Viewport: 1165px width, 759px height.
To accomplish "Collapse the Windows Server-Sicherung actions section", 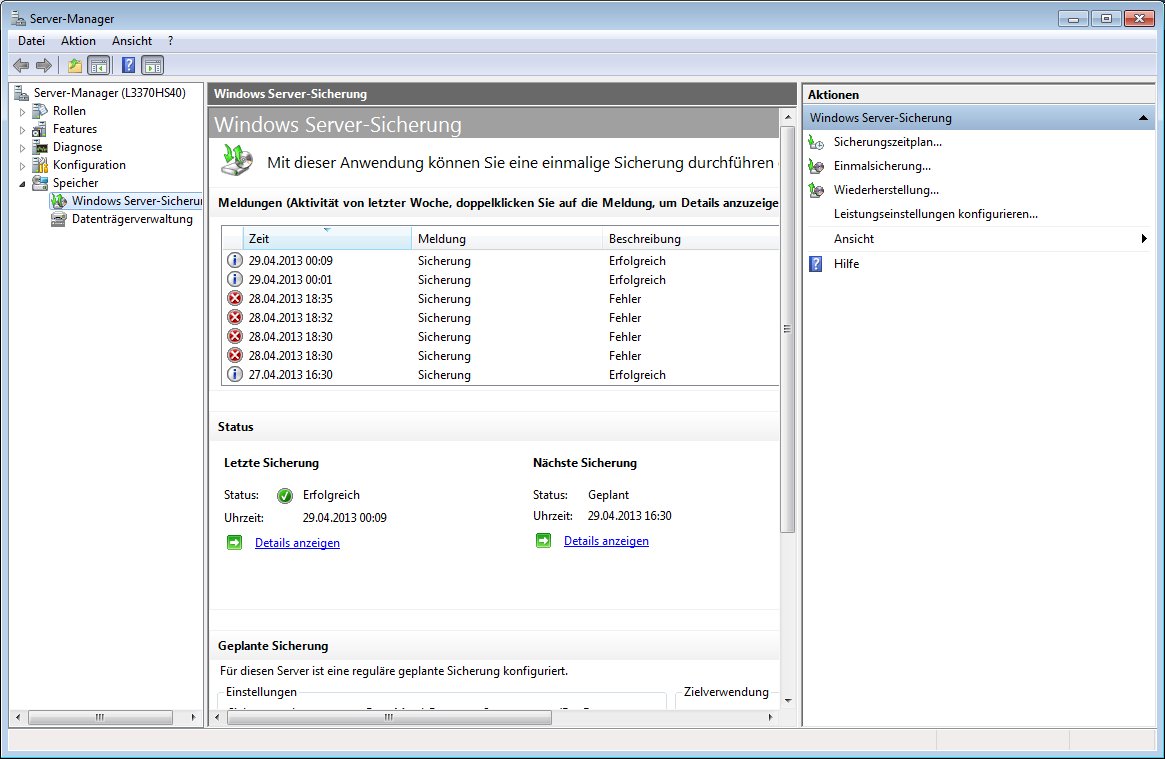I will coord(1143,117).
